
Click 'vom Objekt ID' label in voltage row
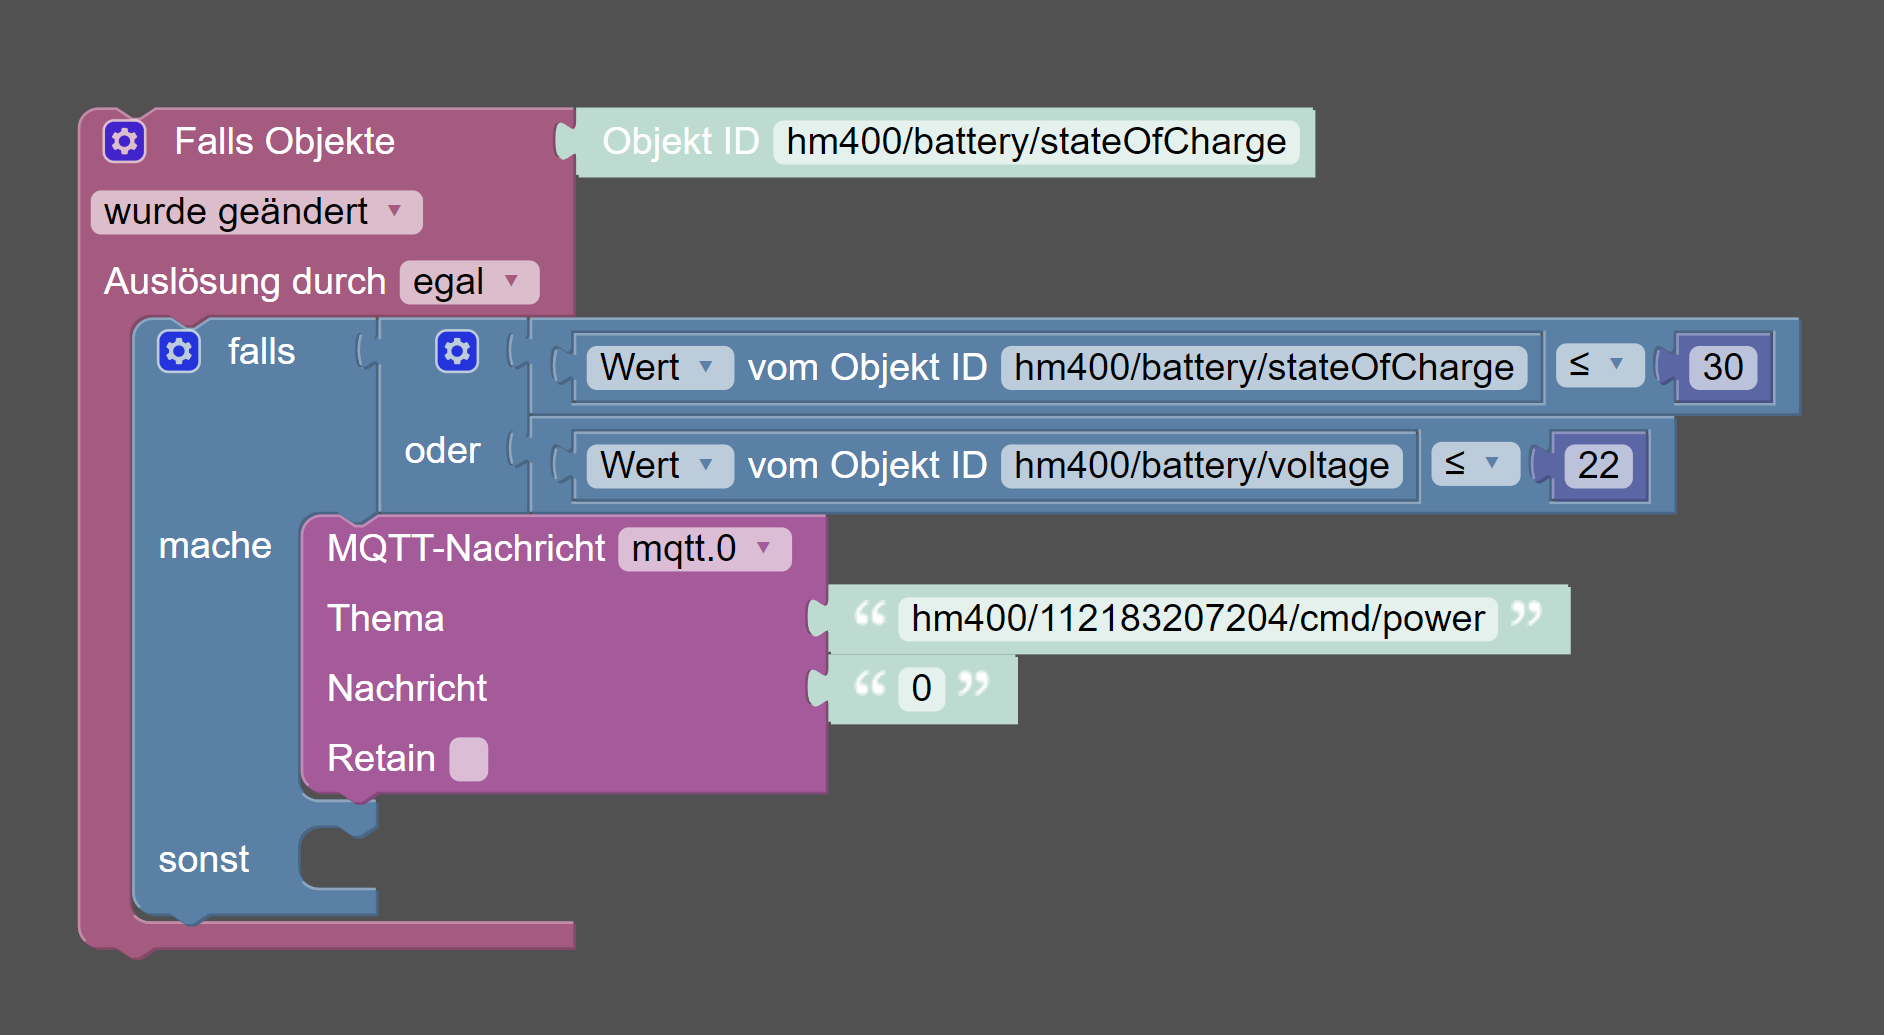tap(867, 466)
